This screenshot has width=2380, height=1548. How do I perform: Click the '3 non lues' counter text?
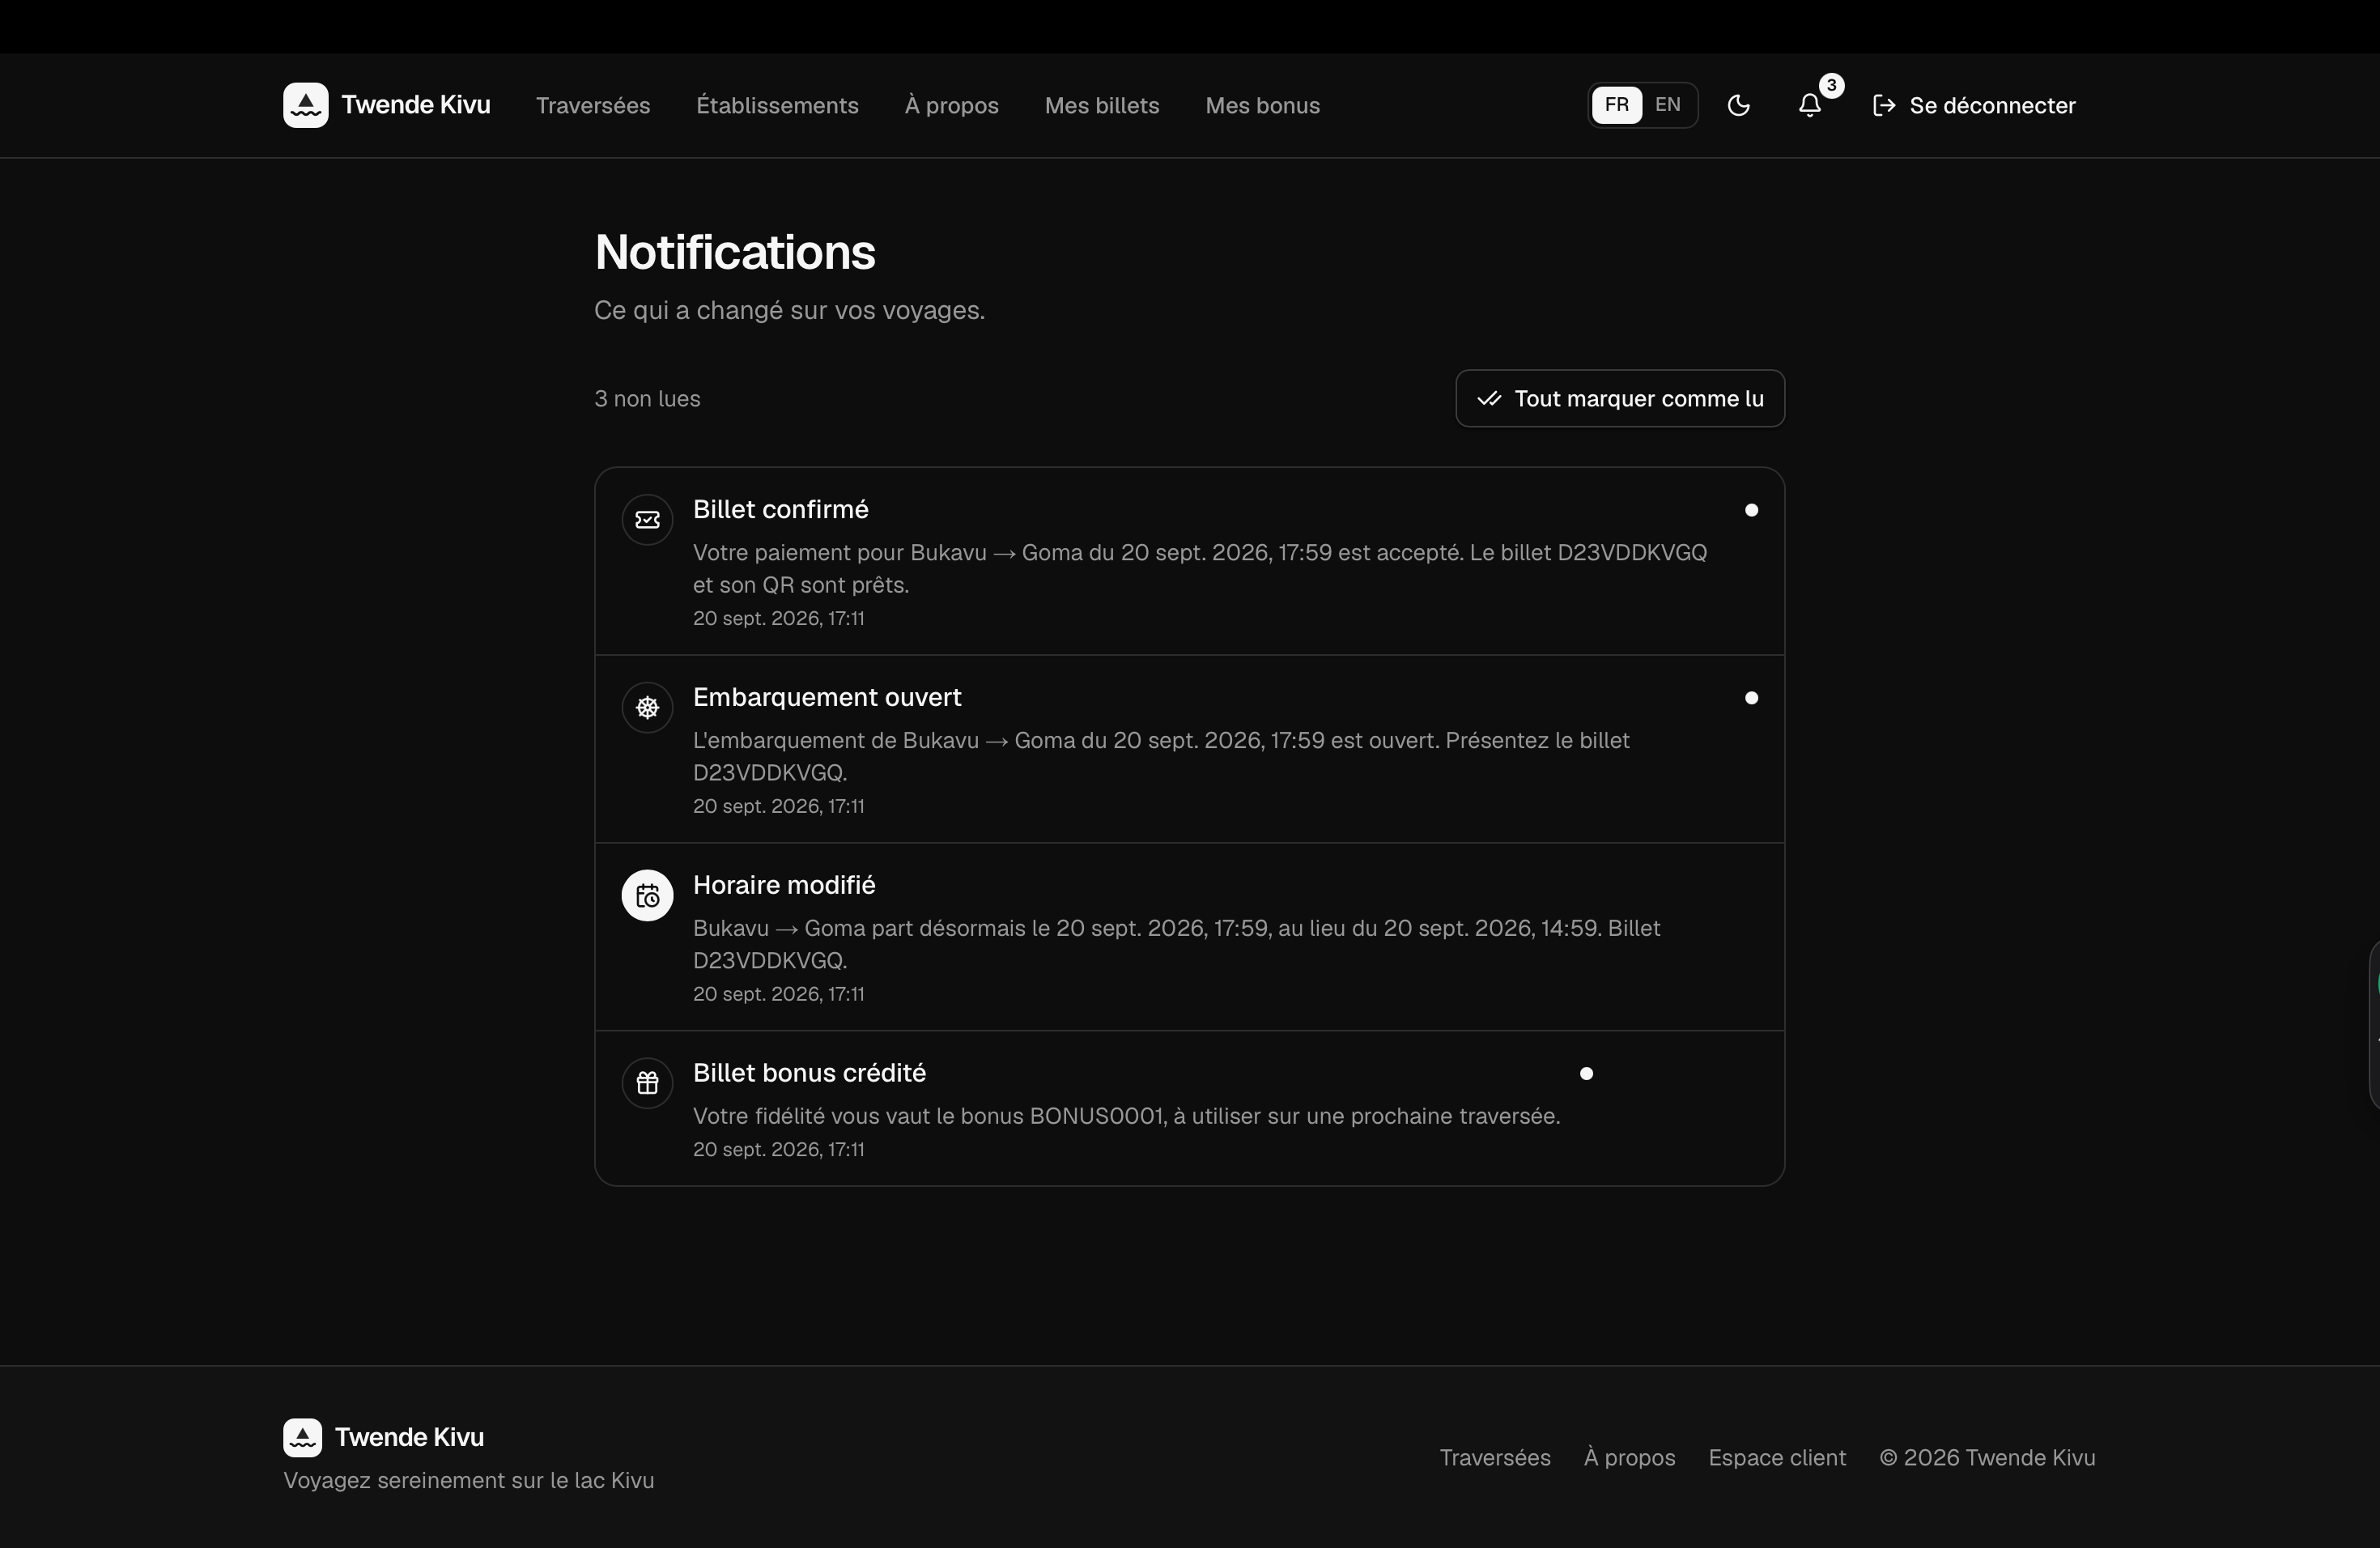647,399
